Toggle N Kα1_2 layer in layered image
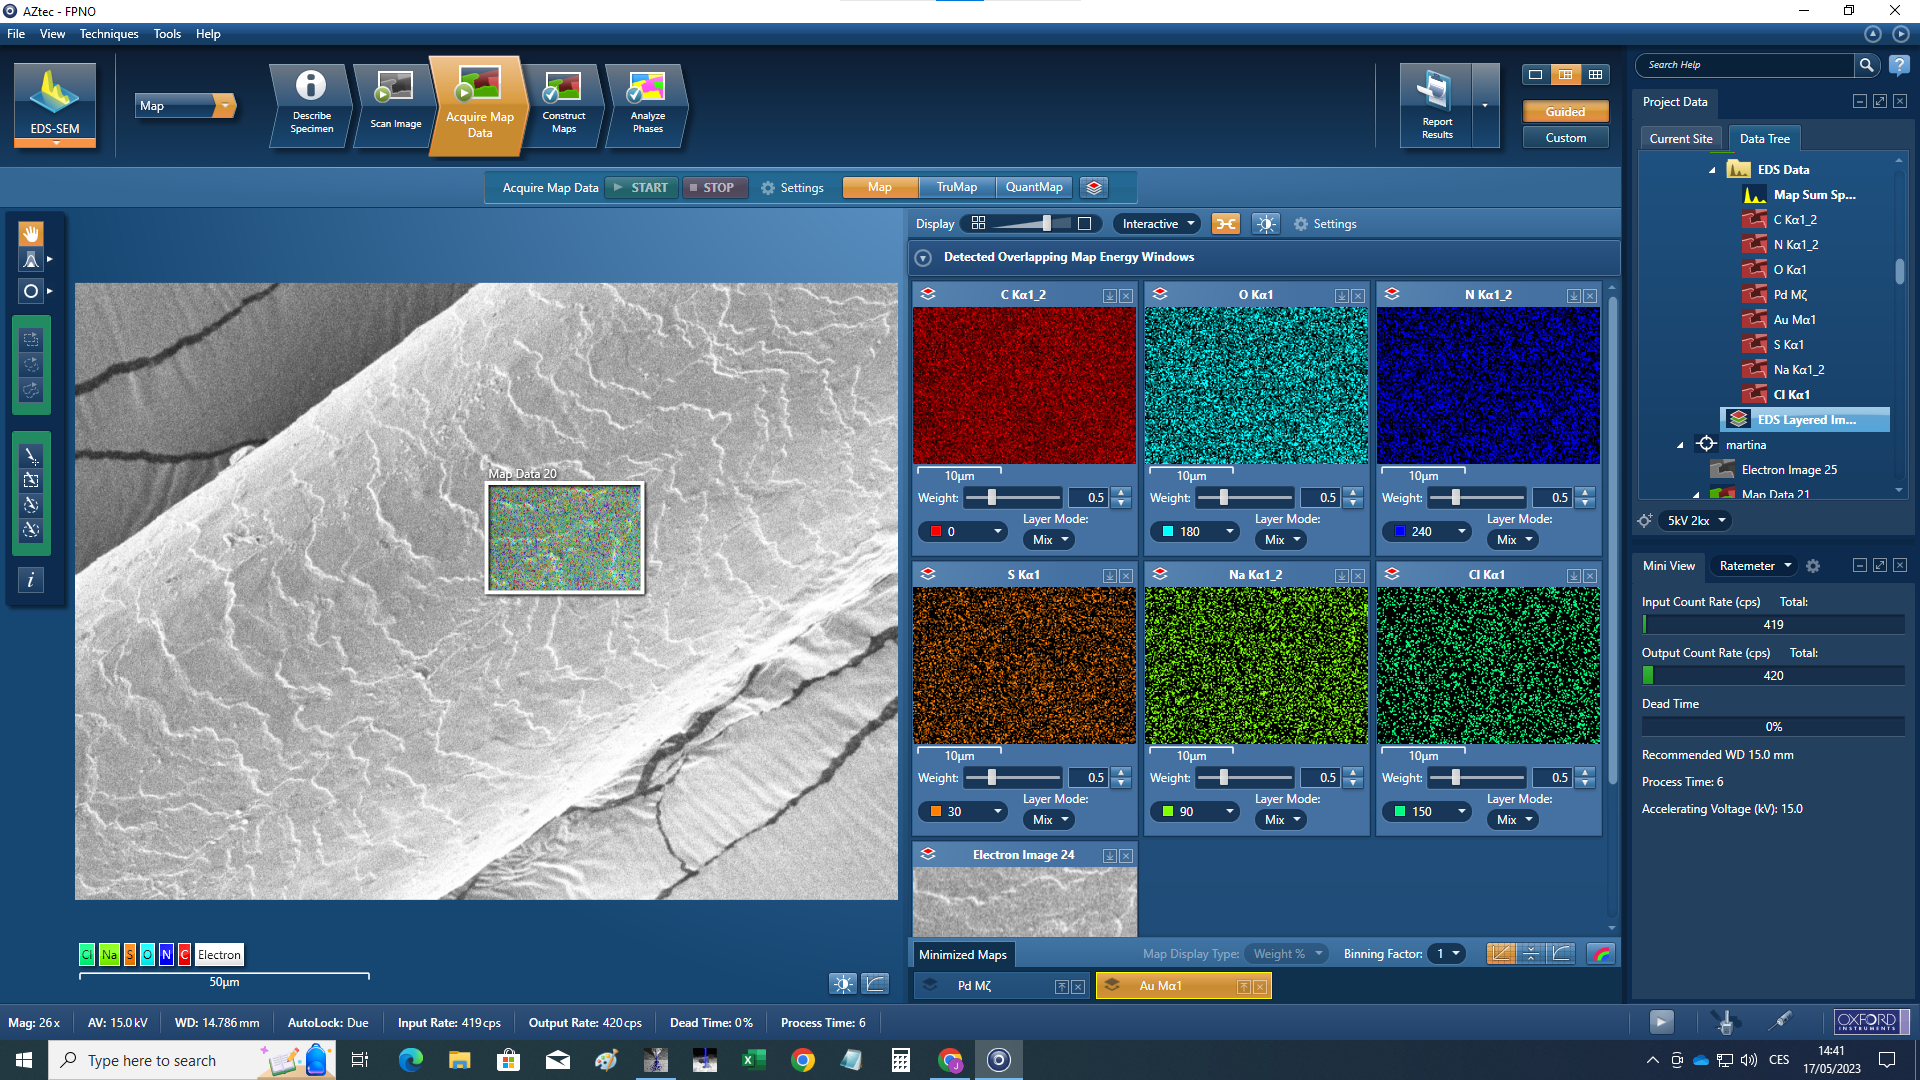Image resolution: width=1920 pixels, height=1080 pixels. tap(1392, 294)
